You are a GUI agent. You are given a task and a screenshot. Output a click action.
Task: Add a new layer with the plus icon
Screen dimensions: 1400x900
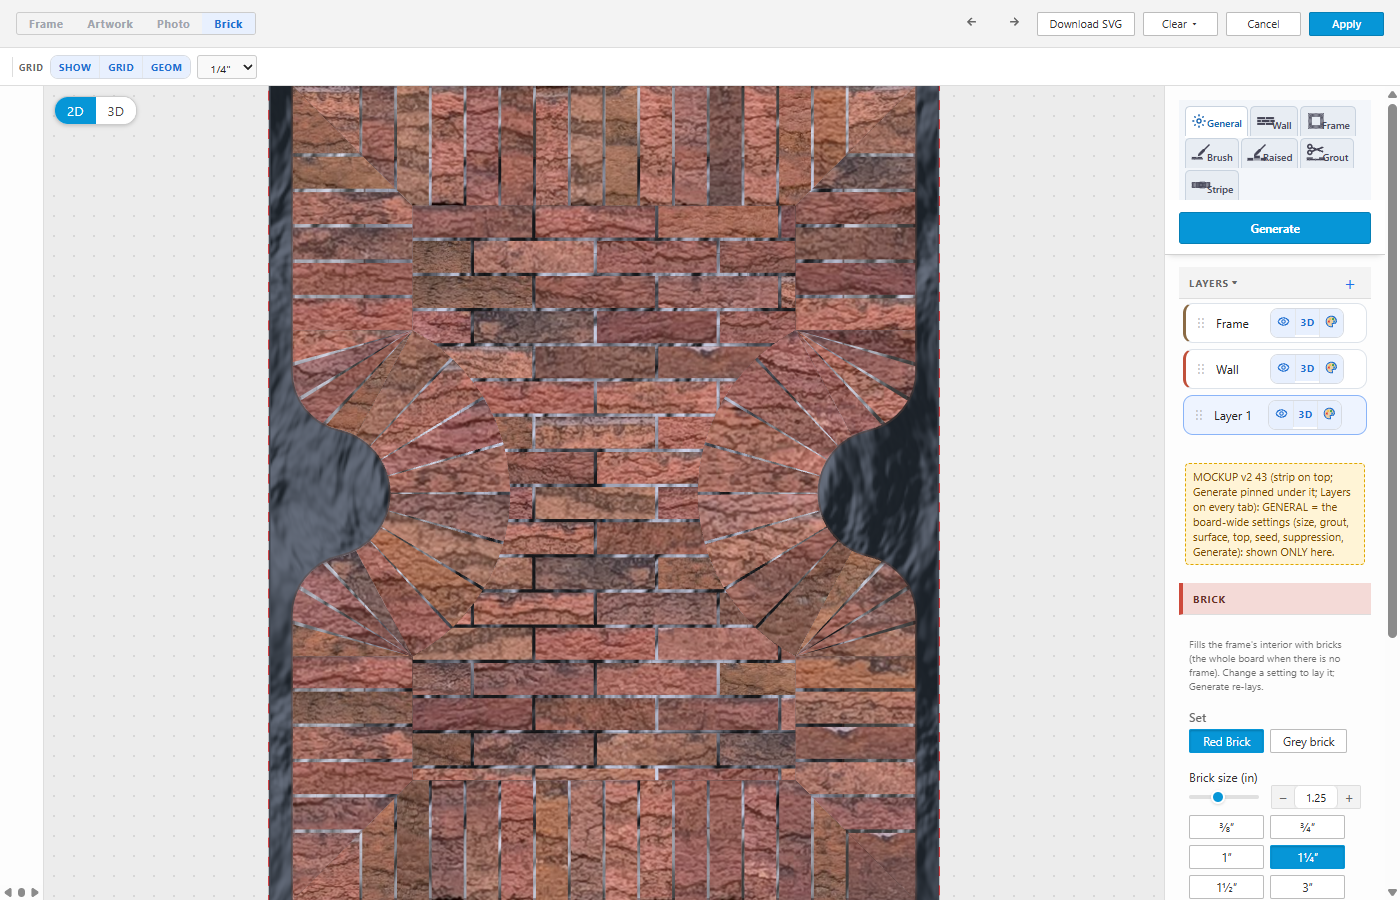pos(1350,284)
